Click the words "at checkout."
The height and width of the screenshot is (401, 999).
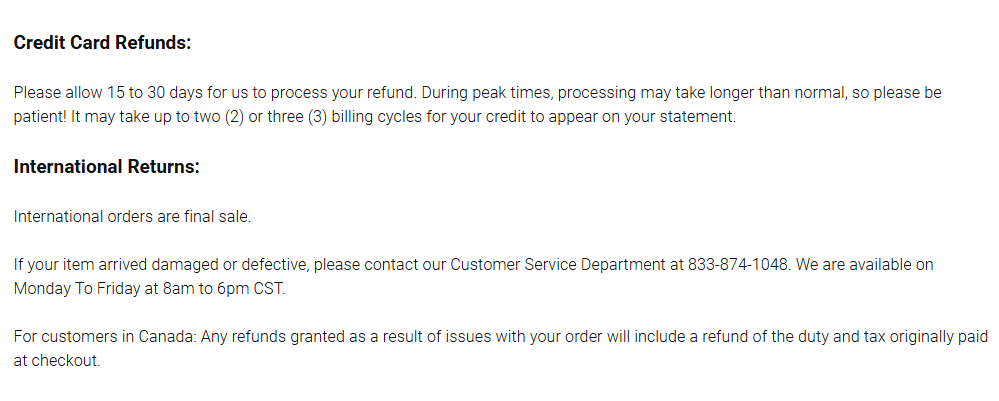click(x=57, y=361)
